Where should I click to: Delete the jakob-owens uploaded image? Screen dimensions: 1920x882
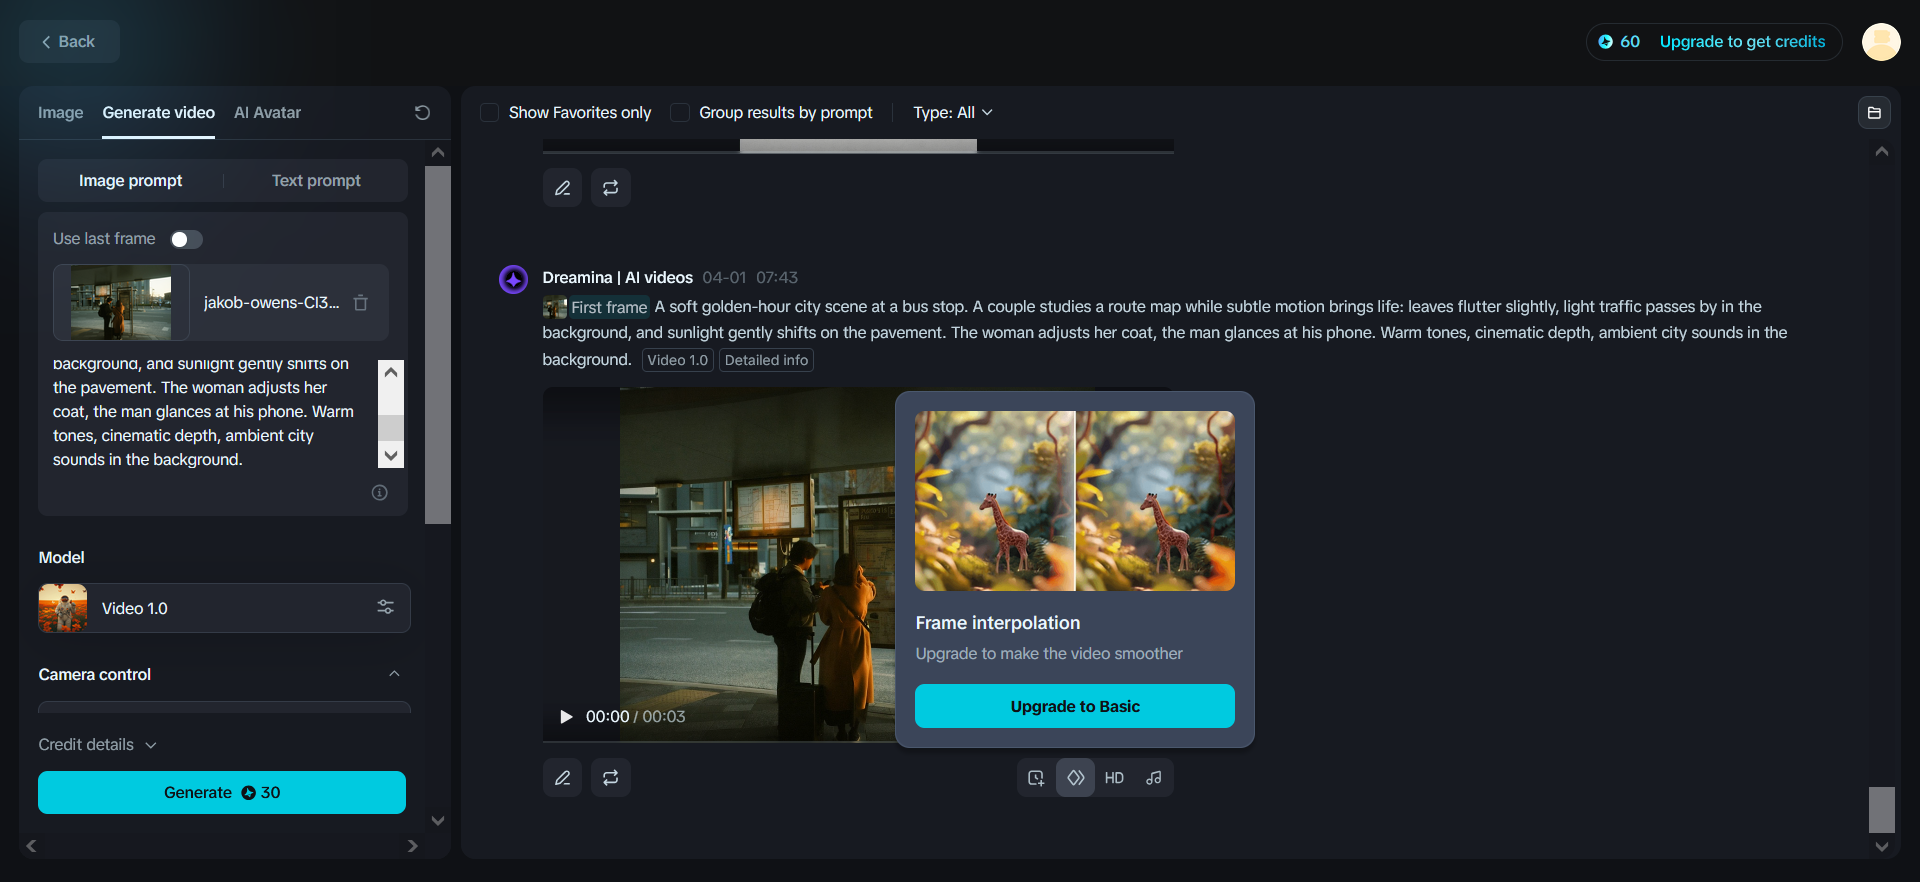[361, 303]
